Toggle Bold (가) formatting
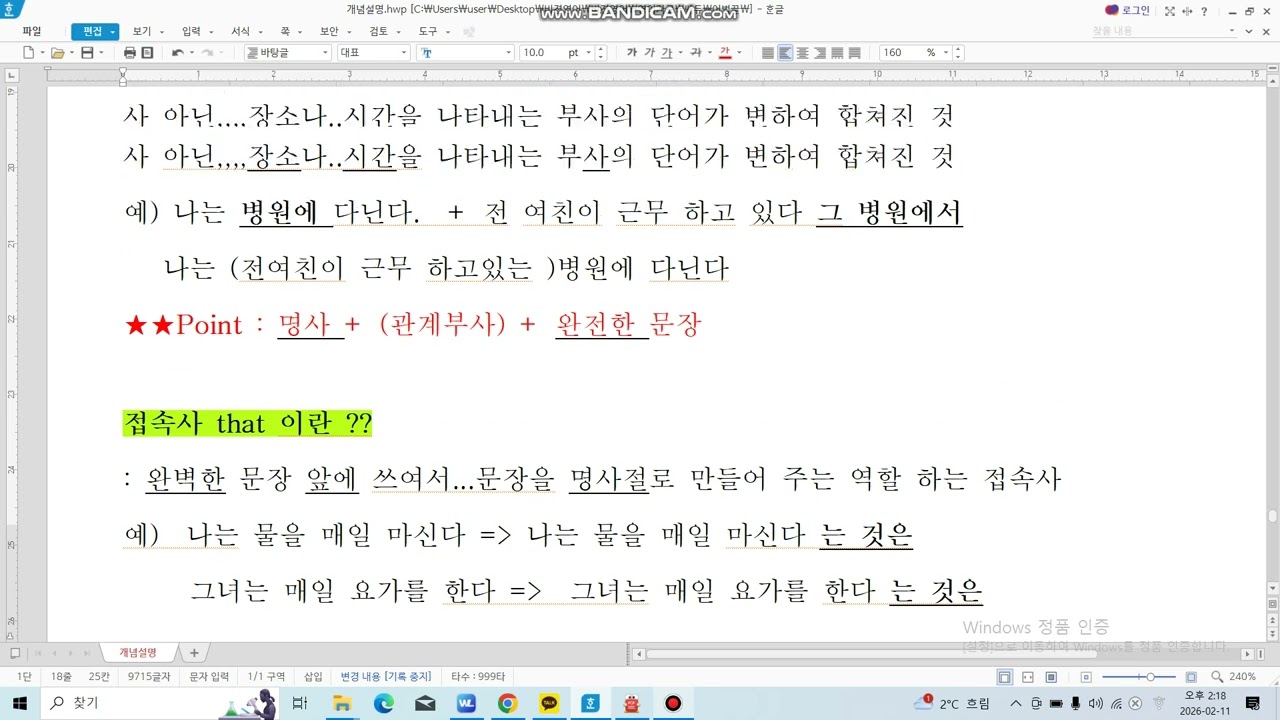This screenshot has height=720, width=1280. (x=632, y=53)
